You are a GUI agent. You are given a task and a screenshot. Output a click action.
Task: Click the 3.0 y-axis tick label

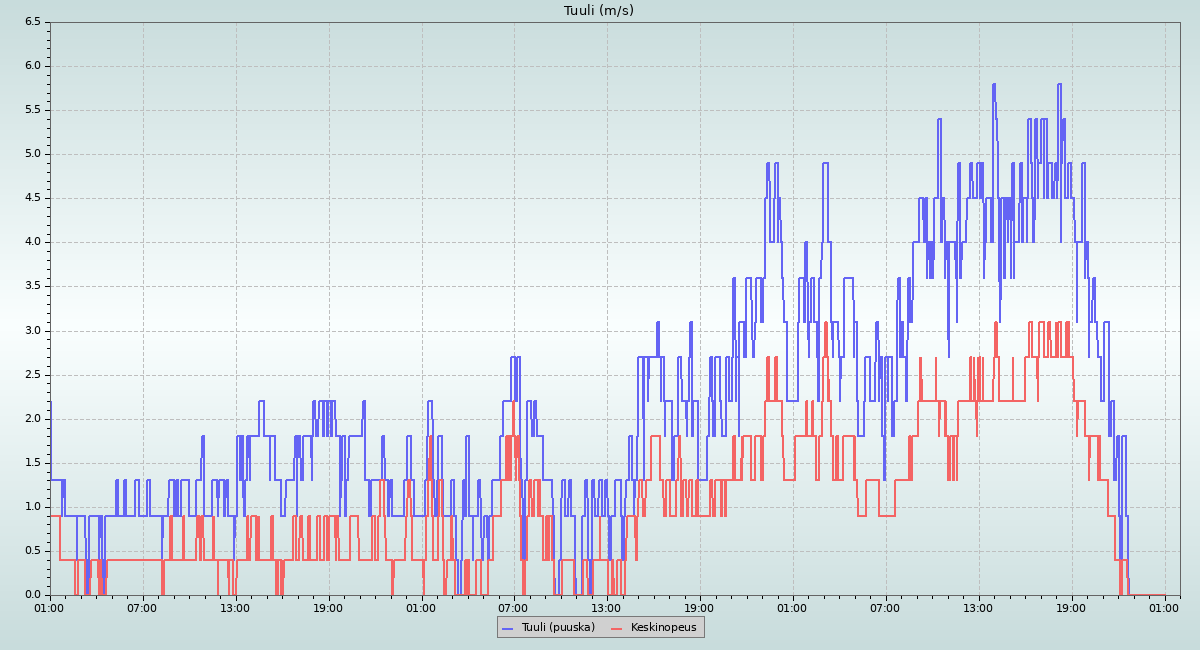coord(32,330)
